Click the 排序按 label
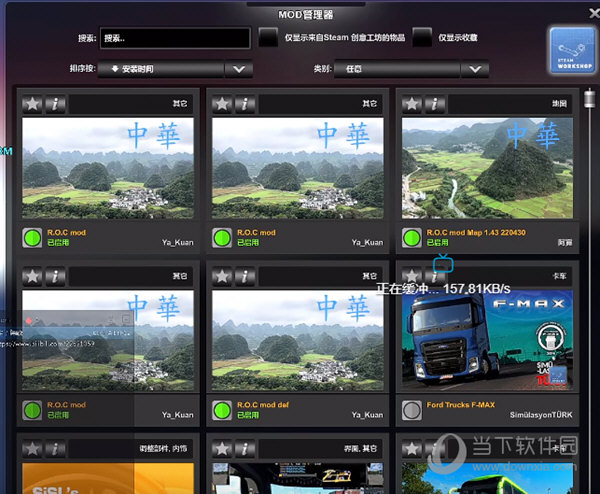The image size is (600, 494). (x=82, y=68)
